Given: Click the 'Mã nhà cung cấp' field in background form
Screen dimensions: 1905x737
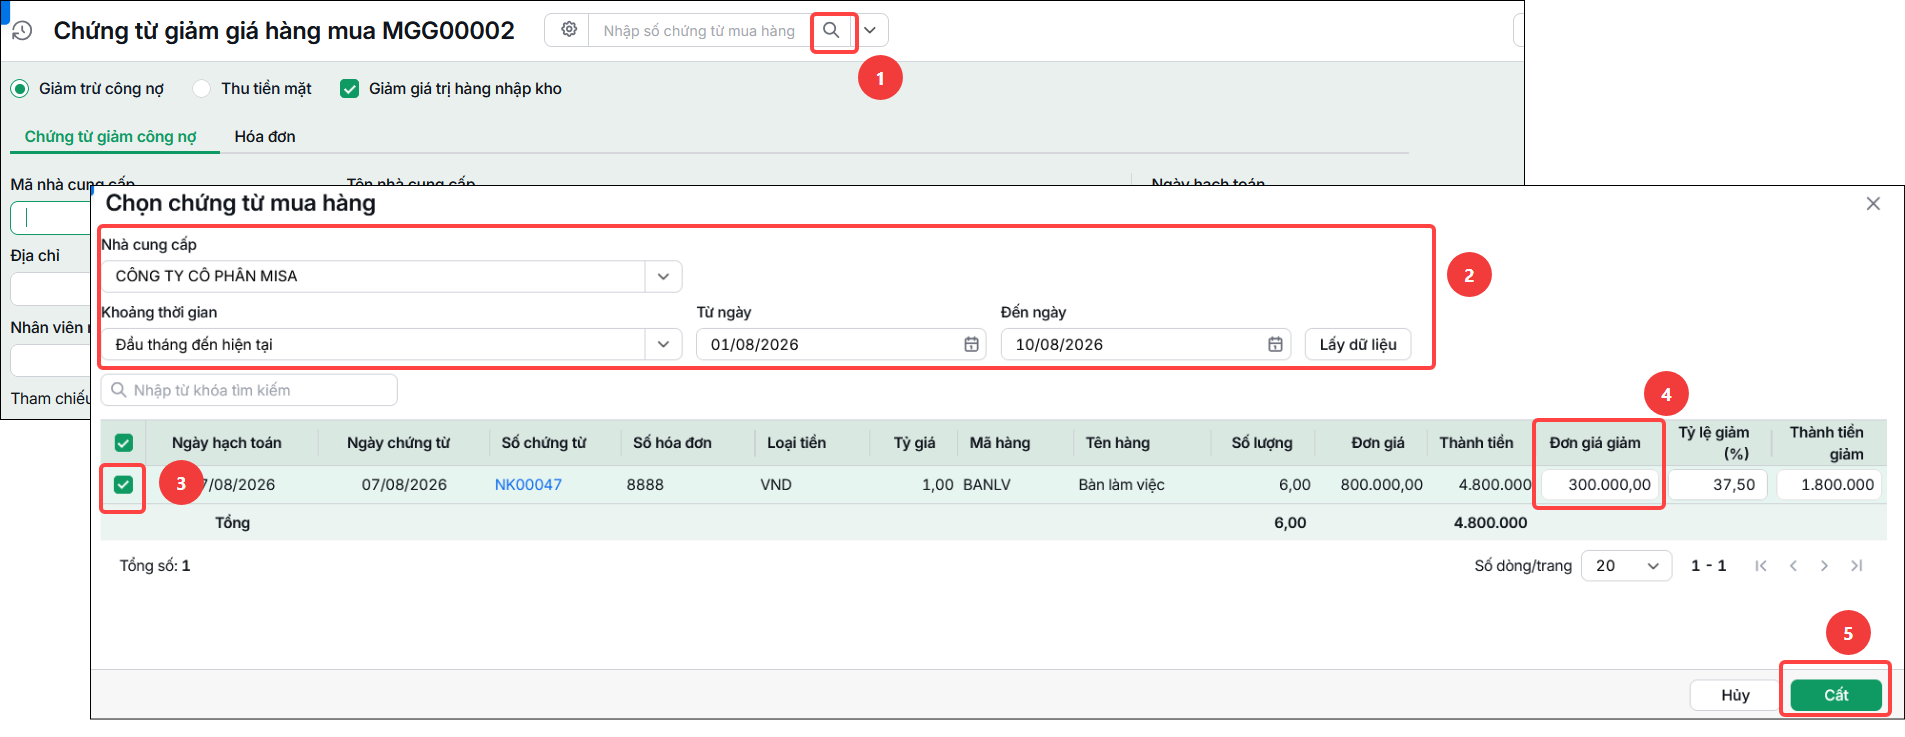Looking at the screenshot, I should [51, 217].
